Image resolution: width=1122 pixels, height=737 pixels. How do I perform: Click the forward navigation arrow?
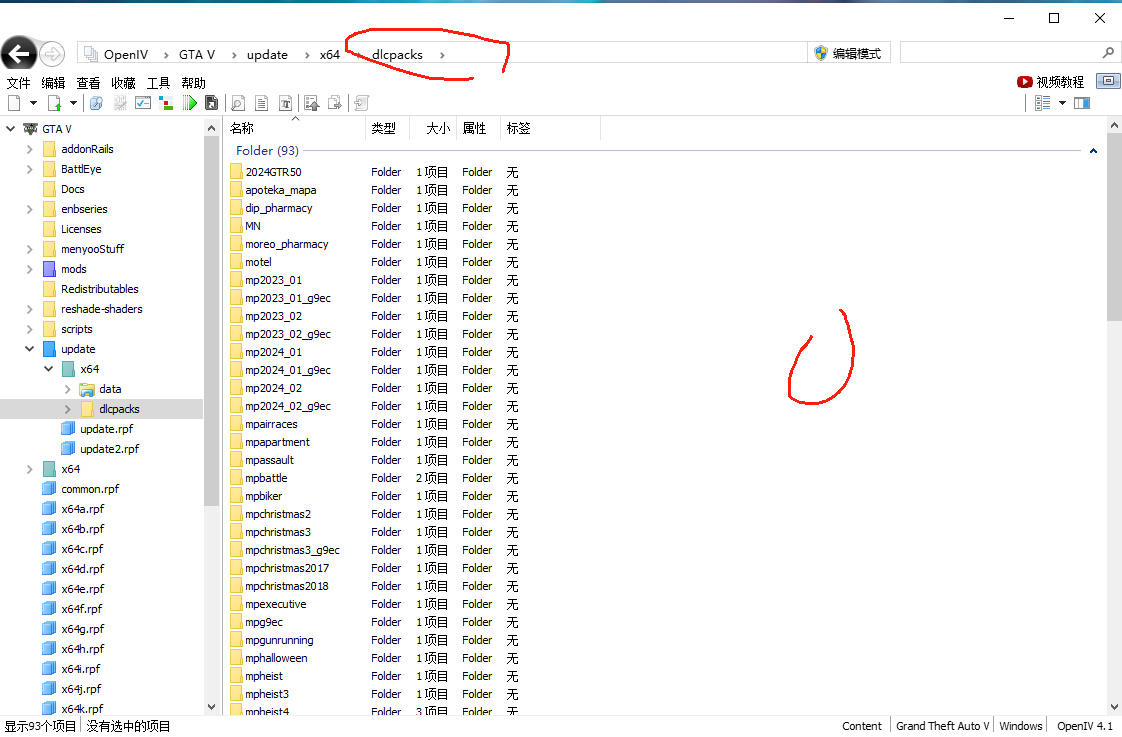[52, 54]
